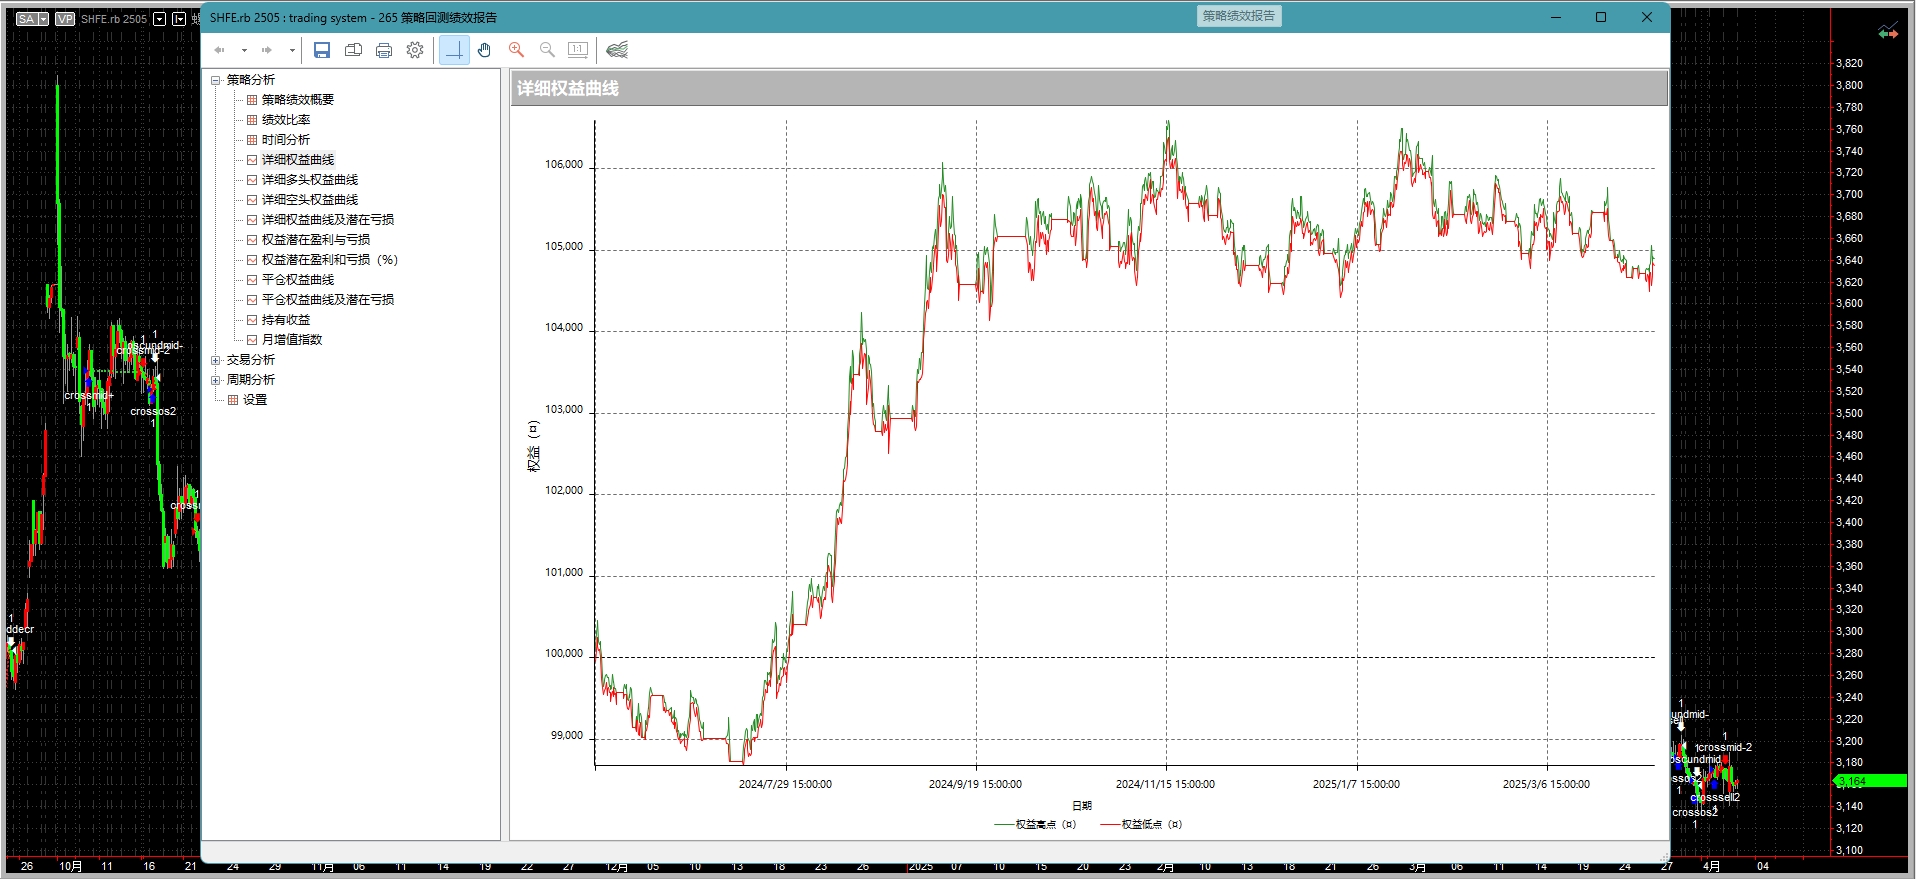
Task: Click the 2025/3/6 15:00:00 axis label
Action: click(1546, 784)
